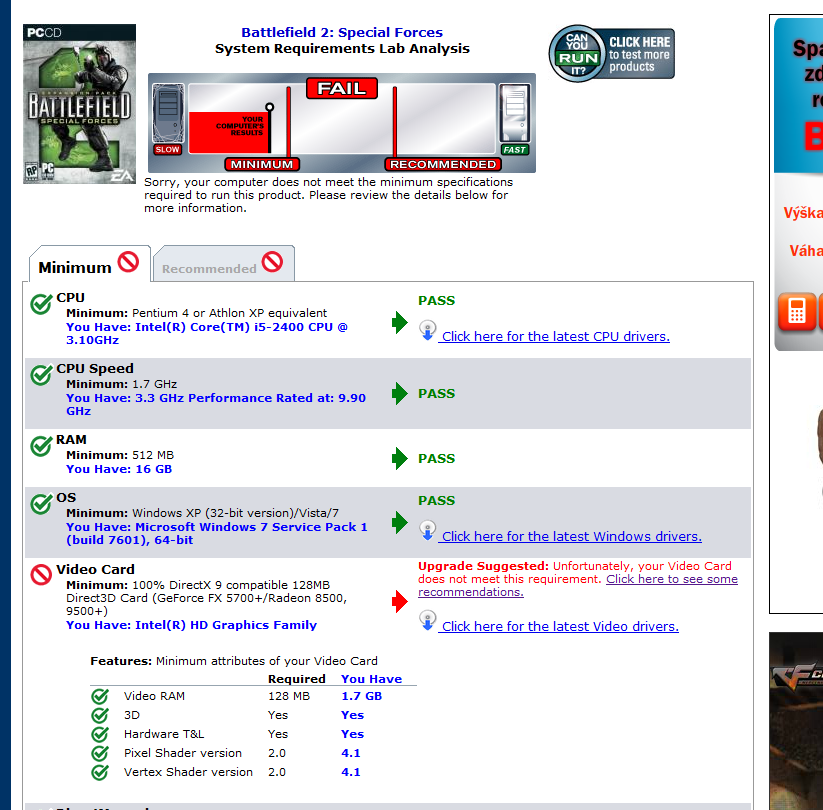Open the video card recommendations link
Screen dimensions: 823x810
coord(672,579)
